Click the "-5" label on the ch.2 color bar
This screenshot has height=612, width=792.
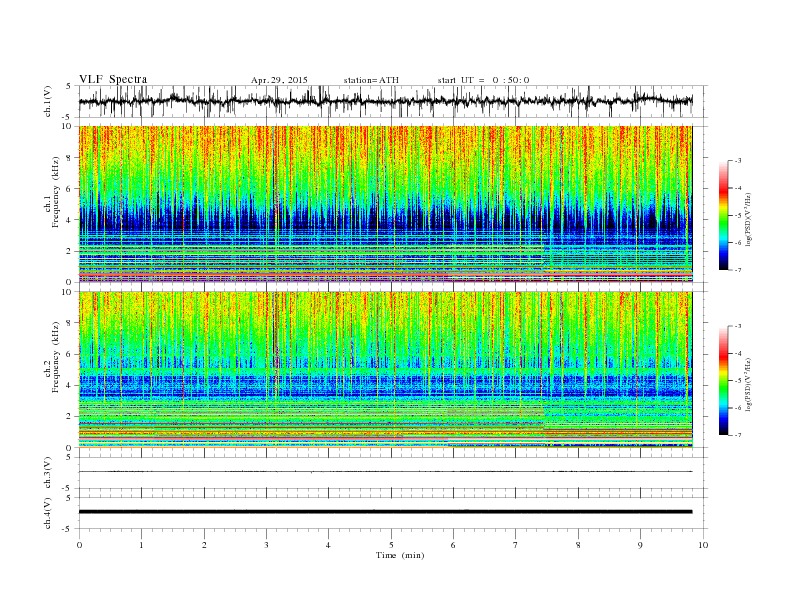tap(738, 381)
